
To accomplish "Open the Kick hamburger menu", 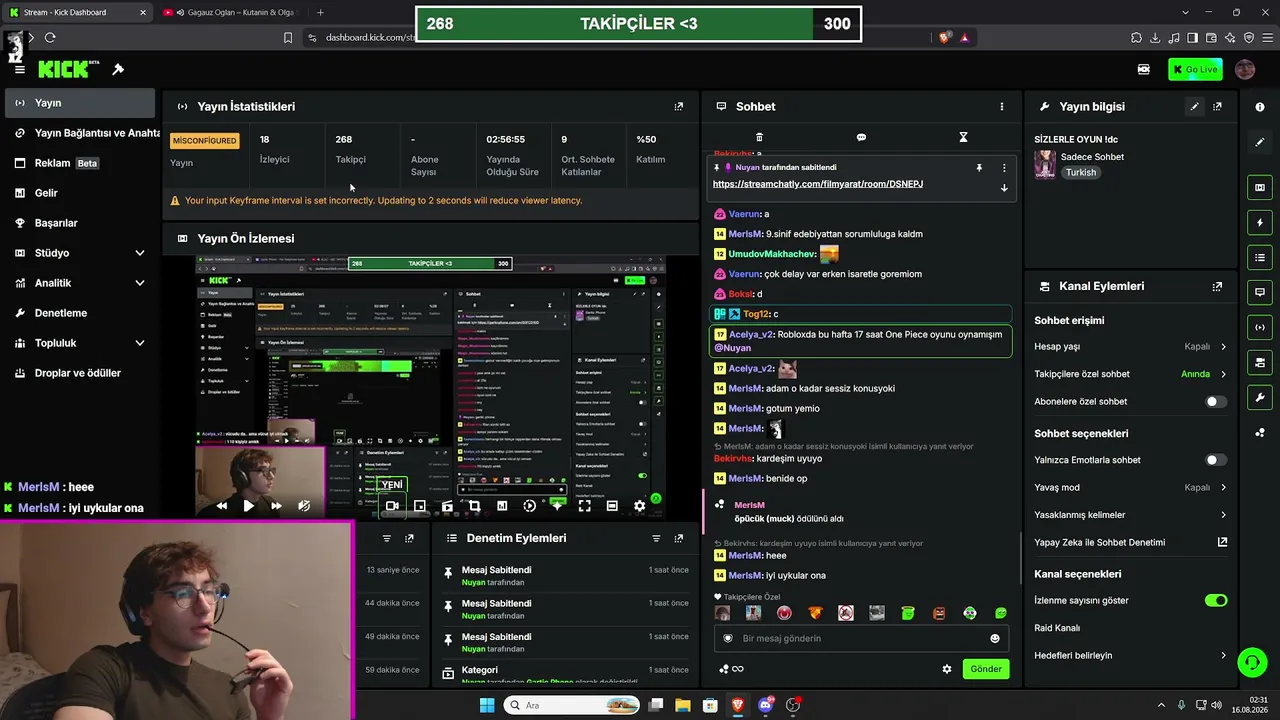I will (x=20, y=69).
